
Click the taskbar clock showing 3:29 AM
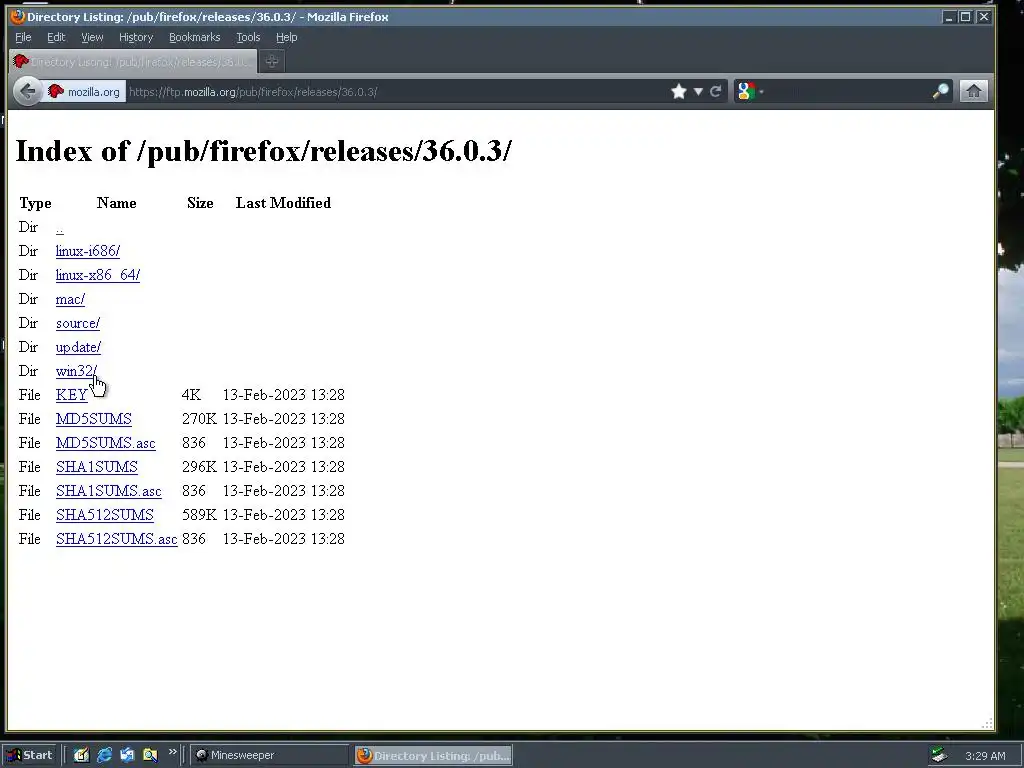[985, 756]
